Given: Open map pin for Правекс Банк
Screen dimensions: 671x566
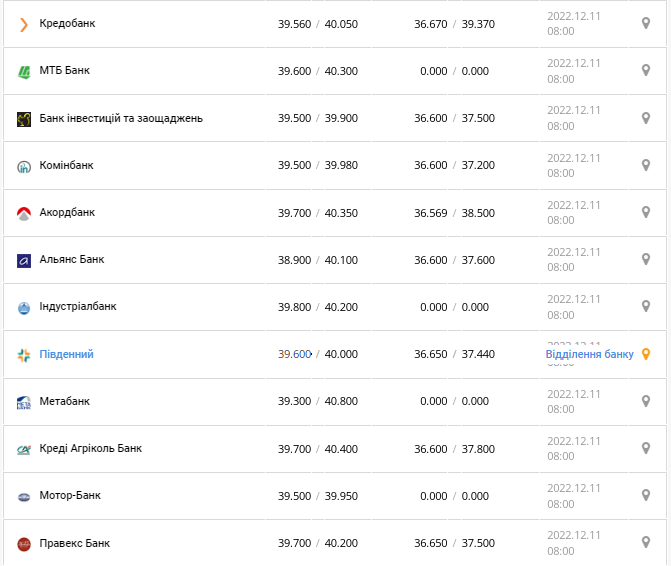Looking at the screenshot, I should [x=646, y=542].
